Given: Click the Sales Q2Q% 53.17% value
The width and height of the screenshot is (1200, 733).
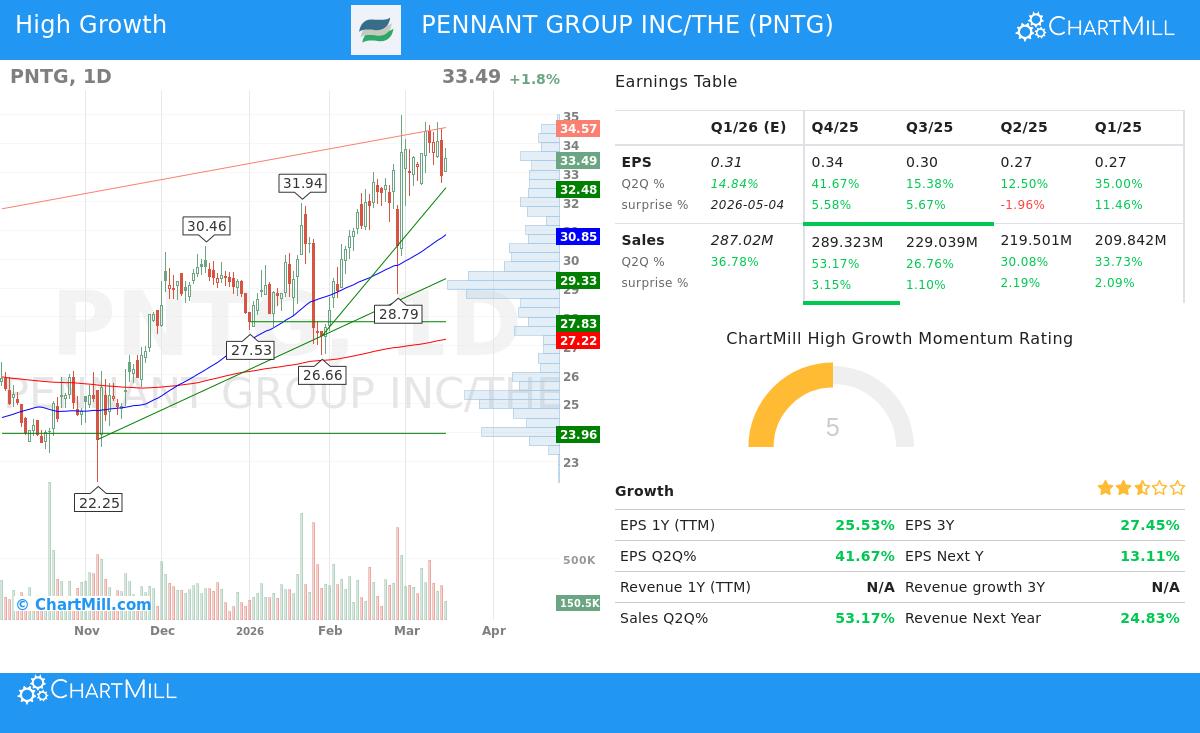Looking at the screenshot, I should [x=866, y=618].
